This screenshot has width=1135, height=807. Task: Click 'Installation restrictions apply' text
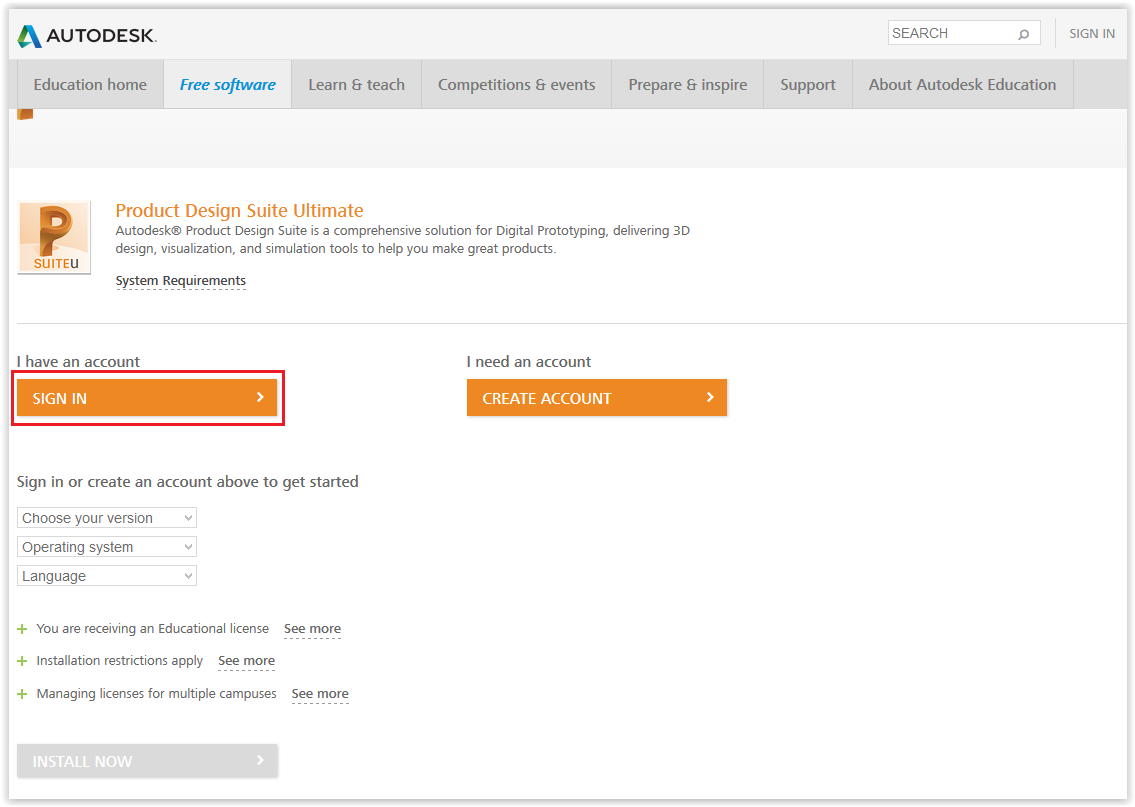click(119, 661)
